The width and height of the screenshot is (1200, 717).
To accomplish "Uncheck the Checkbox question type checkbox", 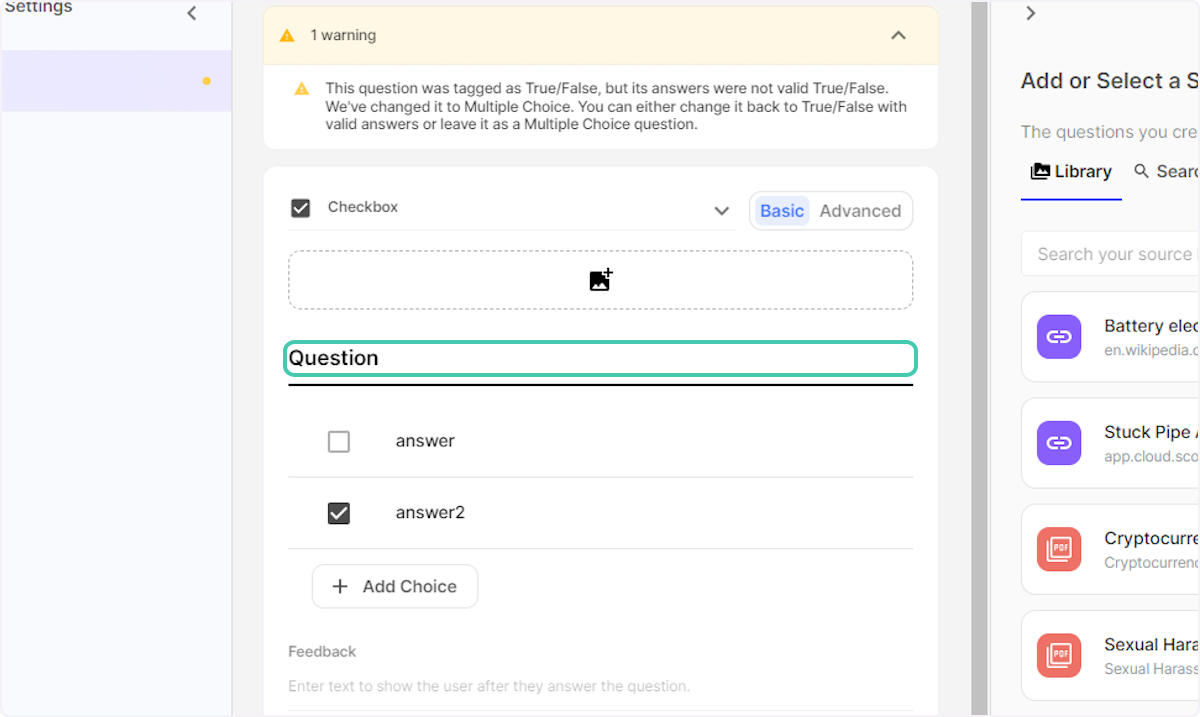I will [300, 208].
